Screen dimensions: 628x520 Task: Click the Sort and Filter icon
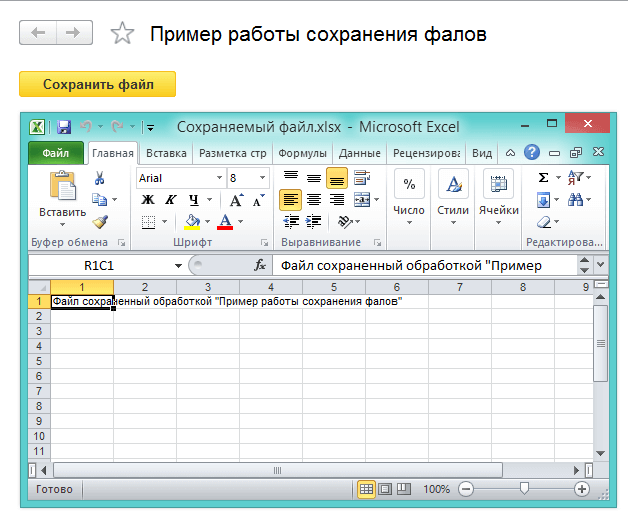[x=575, y=177]
